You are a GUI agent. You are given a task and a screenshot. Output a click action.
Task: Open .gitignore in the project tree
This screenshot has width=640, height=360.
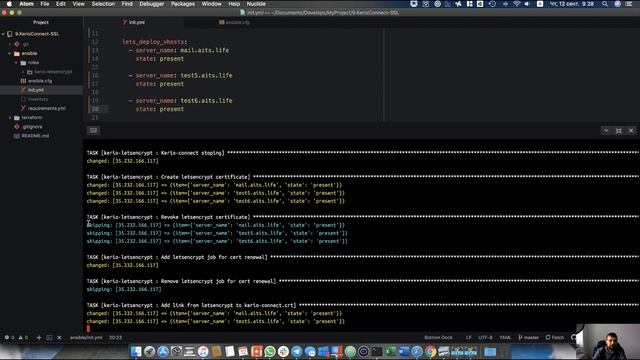(x=32, y=127)
